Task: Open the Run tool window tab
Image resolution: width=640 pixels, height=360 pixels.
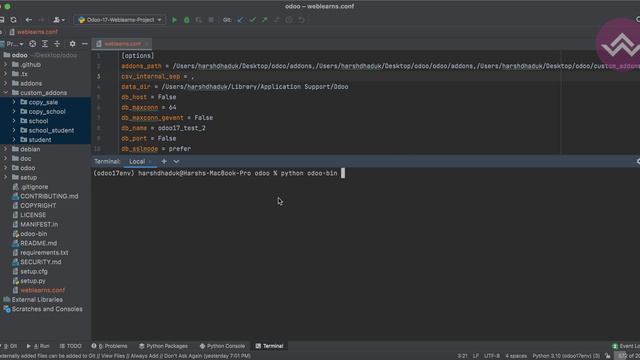Action: 38,346
